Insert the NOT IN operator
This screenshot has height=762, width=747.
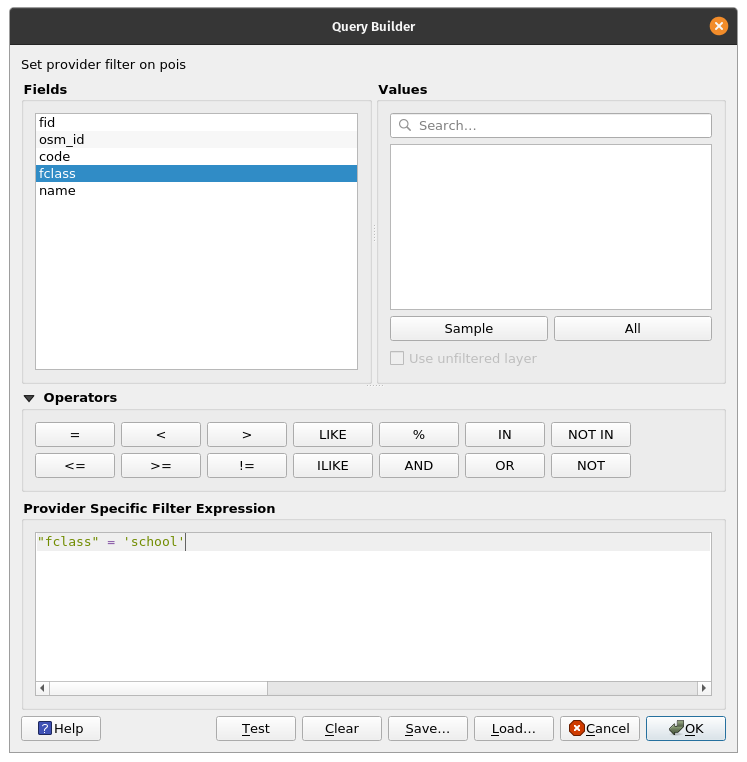pyautogui.click(x=591, y=434)
